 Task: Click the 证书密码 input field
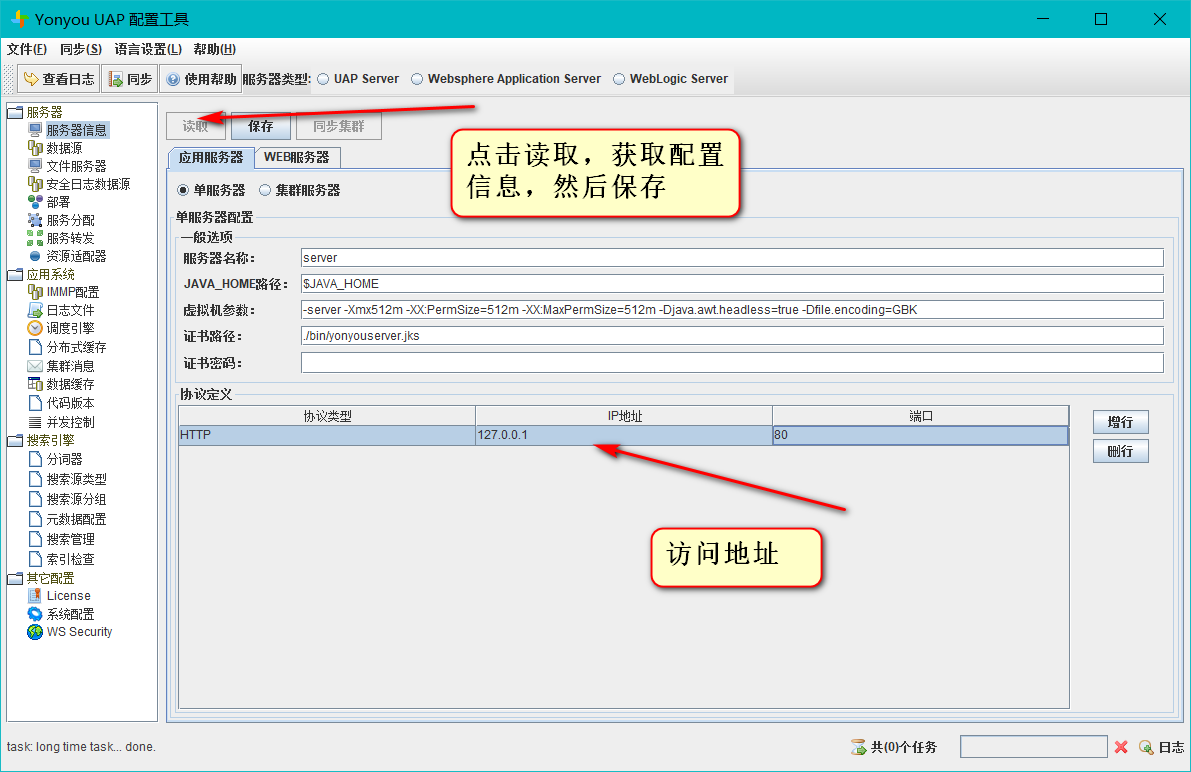click(732, 361)
